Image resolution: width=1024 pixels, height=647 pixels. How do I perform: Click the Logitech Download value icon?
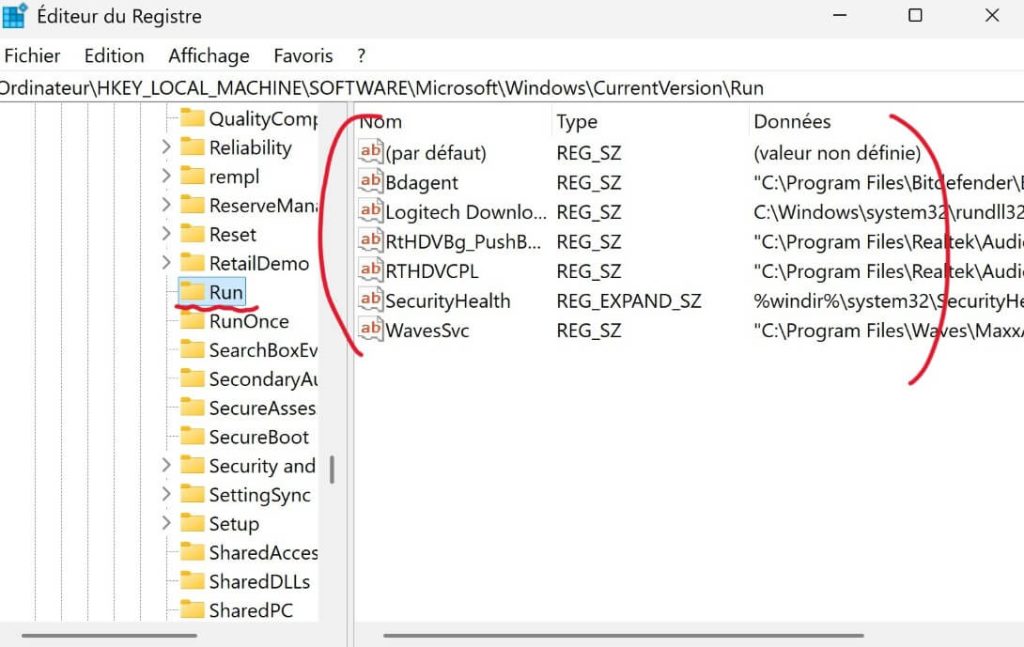pos(371,212)
